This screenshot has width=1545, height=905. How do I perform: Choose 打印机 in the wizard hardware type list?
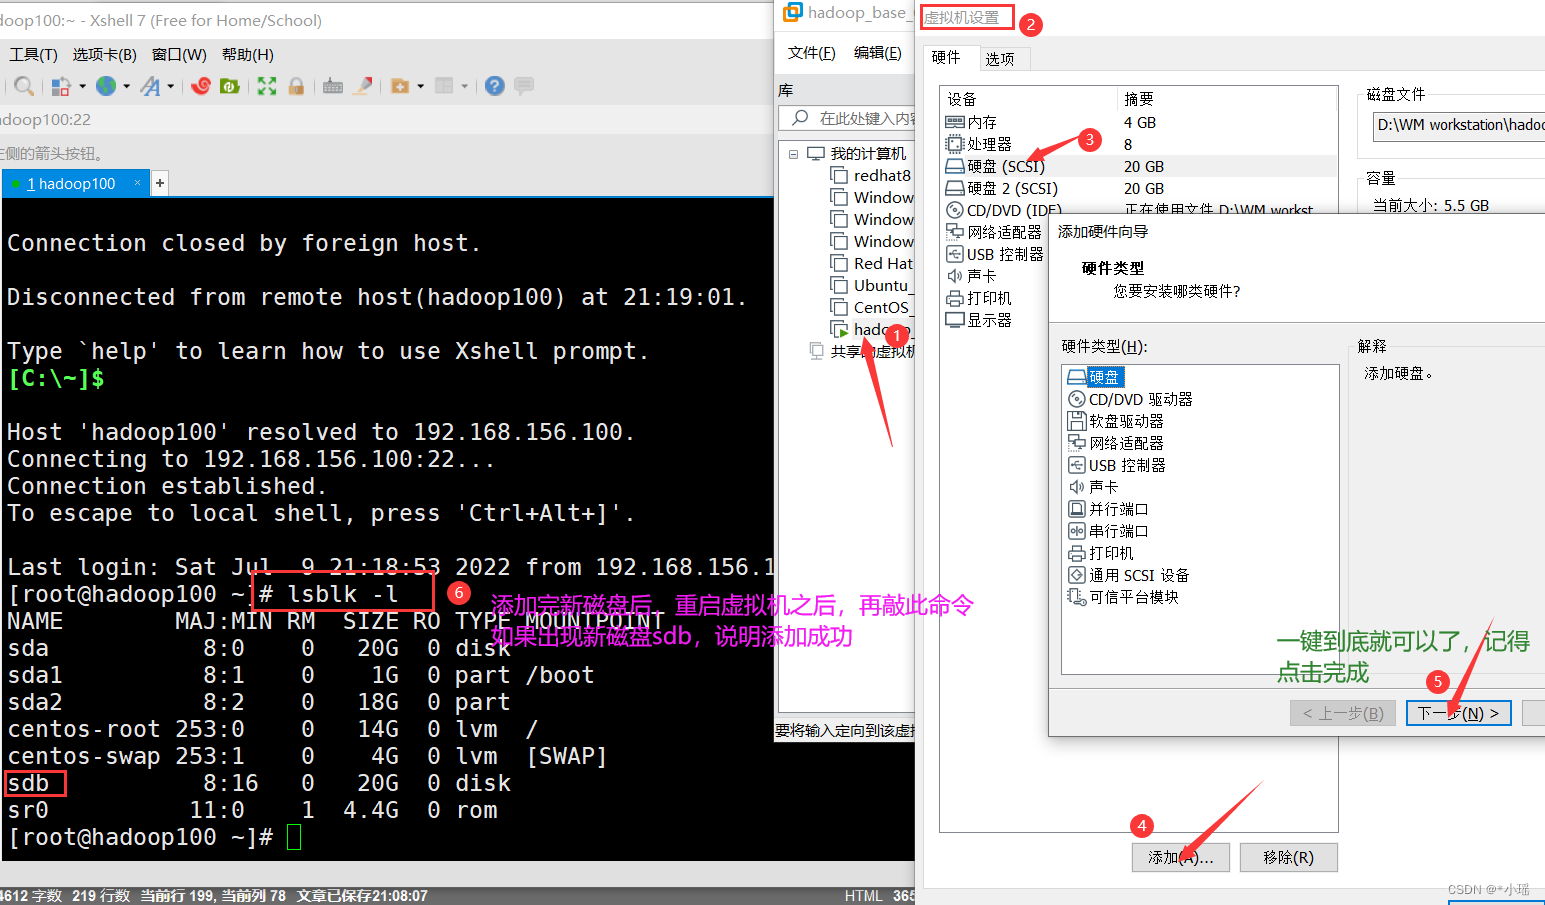click(x=1101, y=553)
